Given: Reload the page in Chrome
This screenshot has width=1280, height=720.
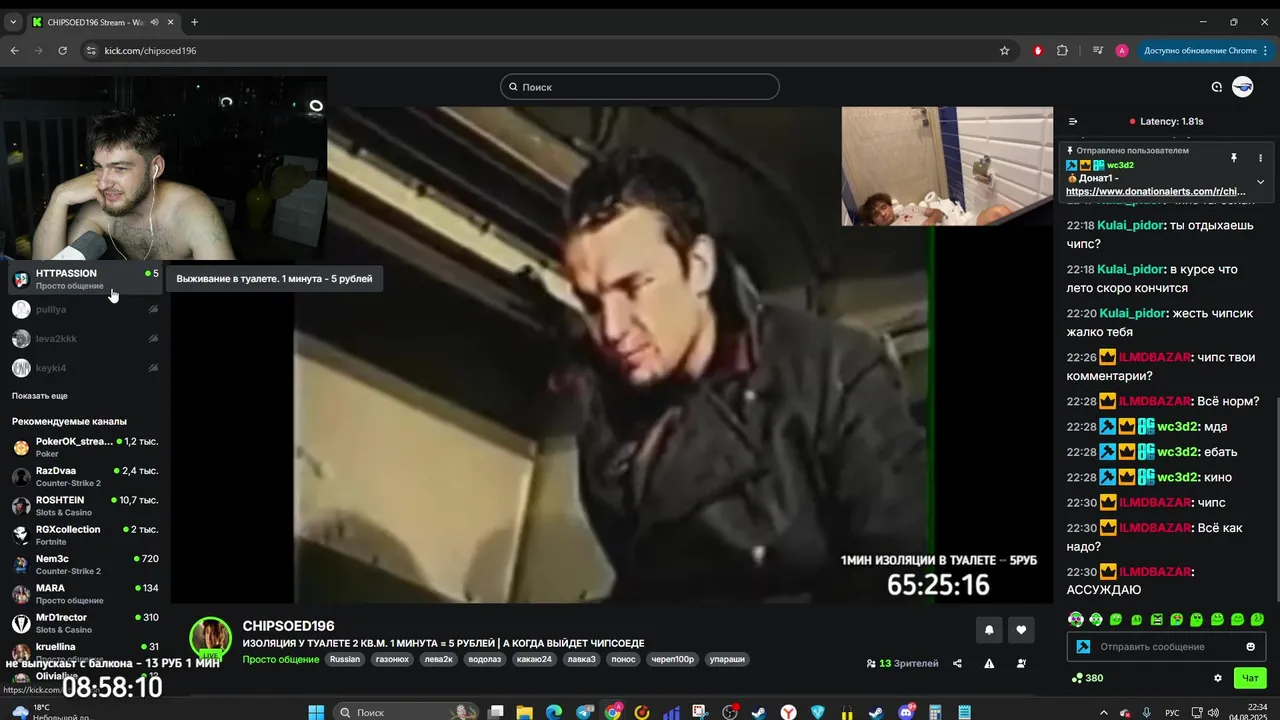Looking at the screenshot, I should [62, 50].
